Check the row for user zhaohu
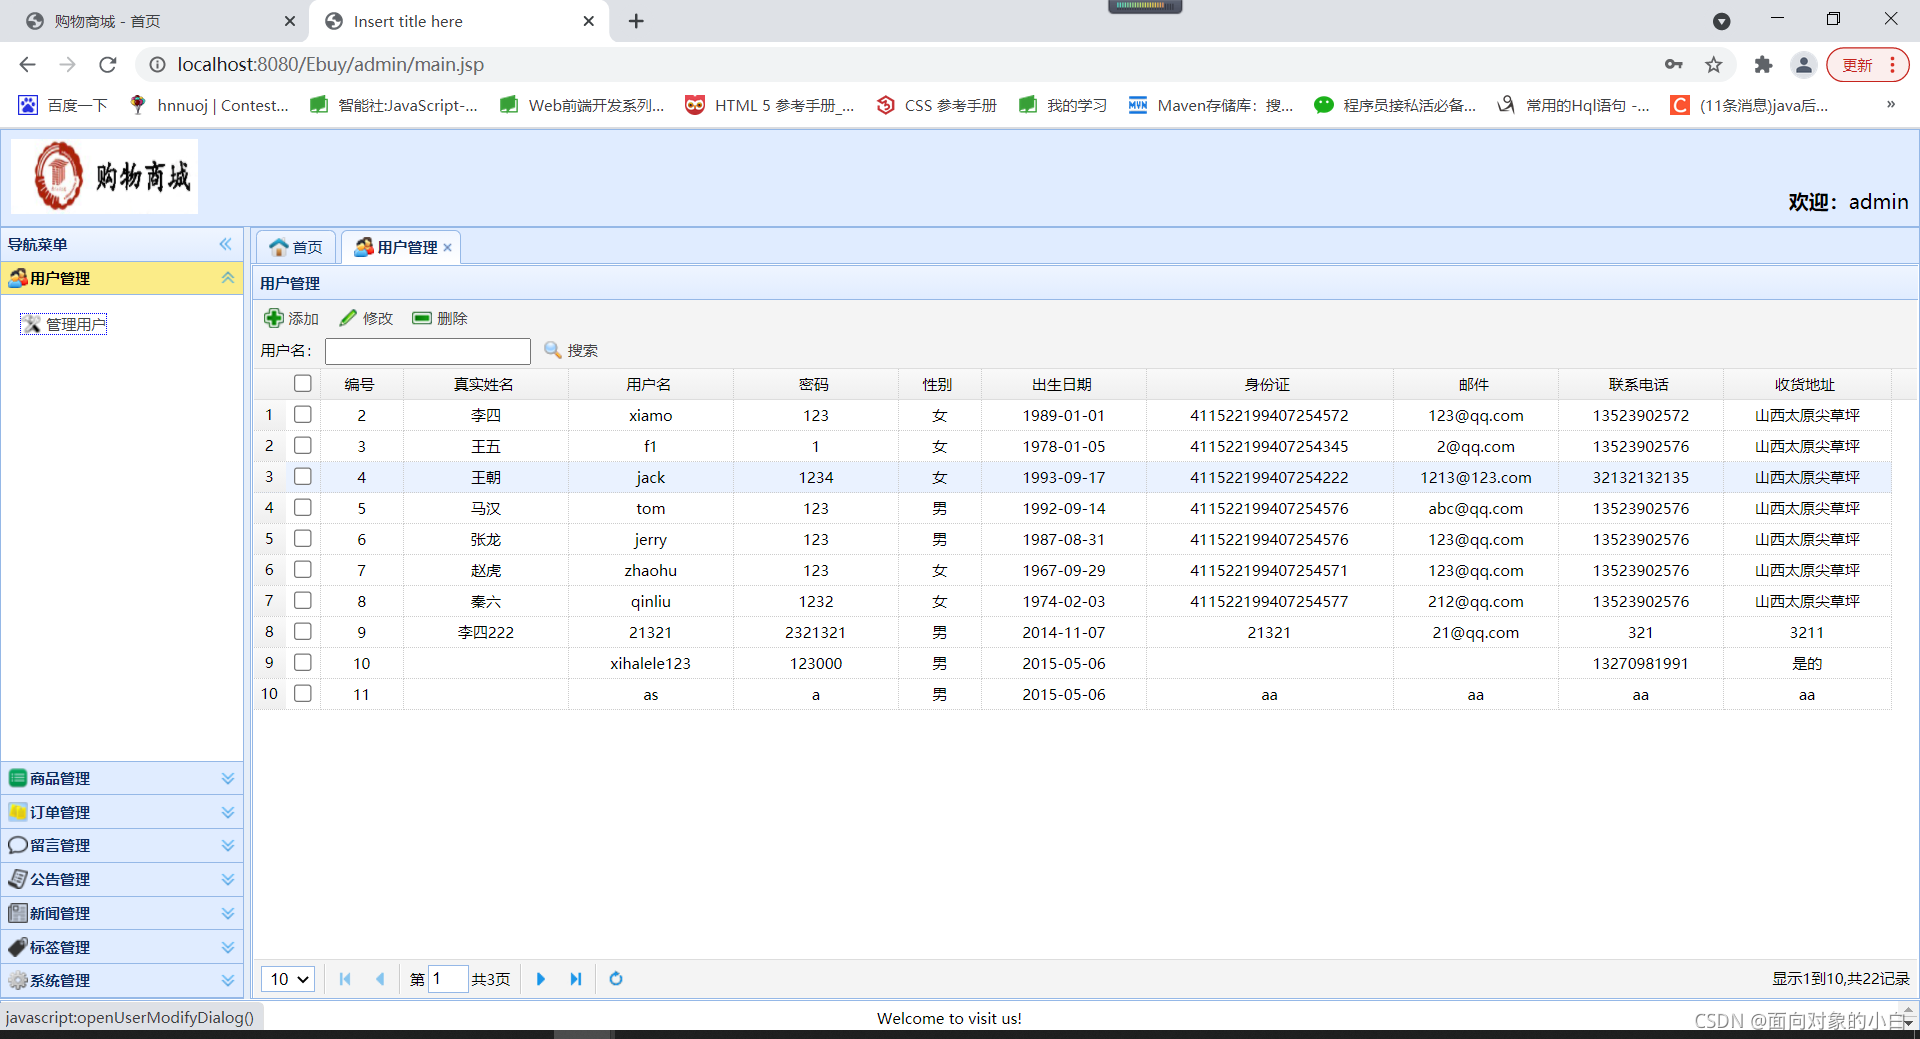1920x1039 pixels. tap(303, 569)
